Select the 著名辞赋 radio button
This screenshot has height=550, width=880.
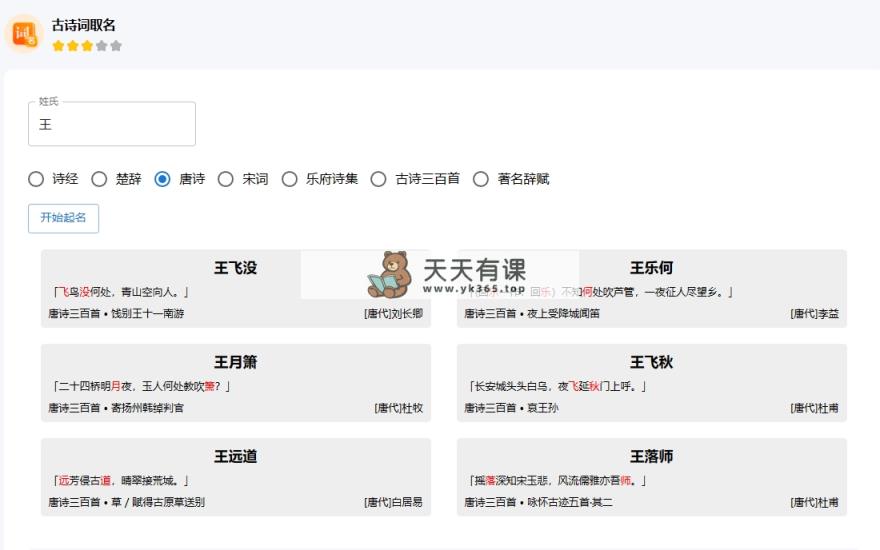[x=480, y=179]
